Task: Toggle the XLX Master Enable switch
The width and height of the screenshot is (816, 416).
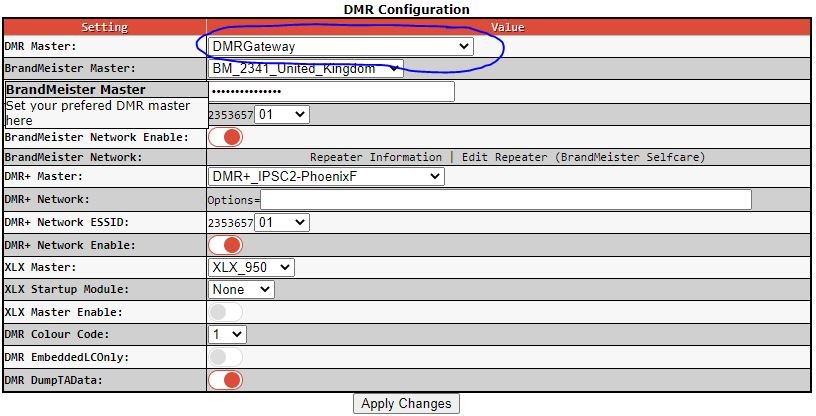Action: [x=225, y=312]
